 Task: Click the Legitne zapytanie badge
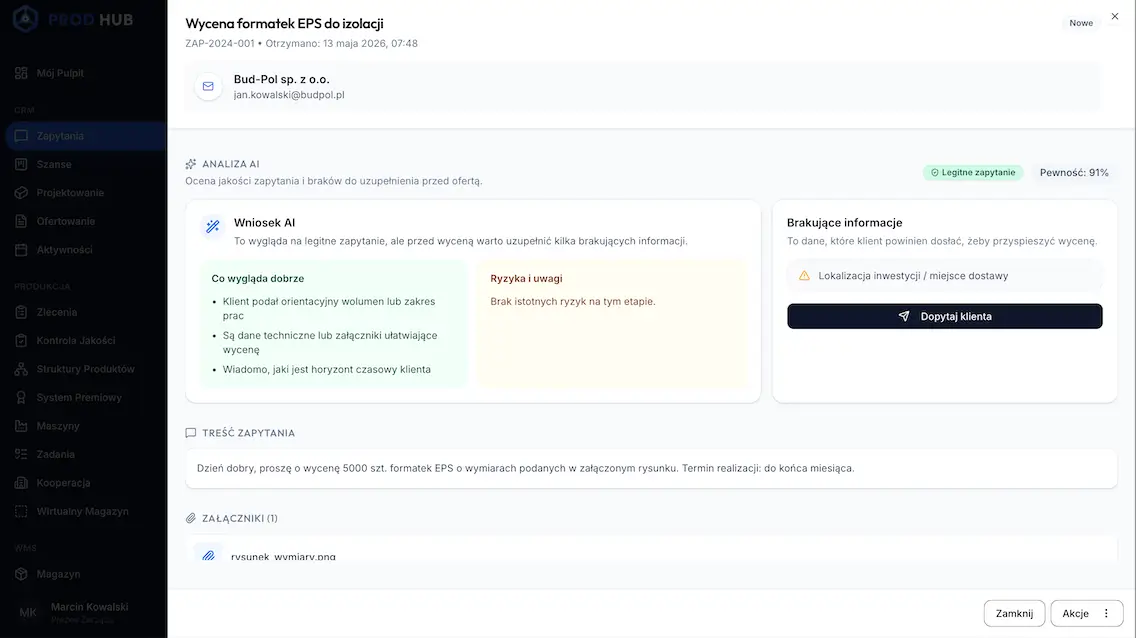[x=973, y=172]
